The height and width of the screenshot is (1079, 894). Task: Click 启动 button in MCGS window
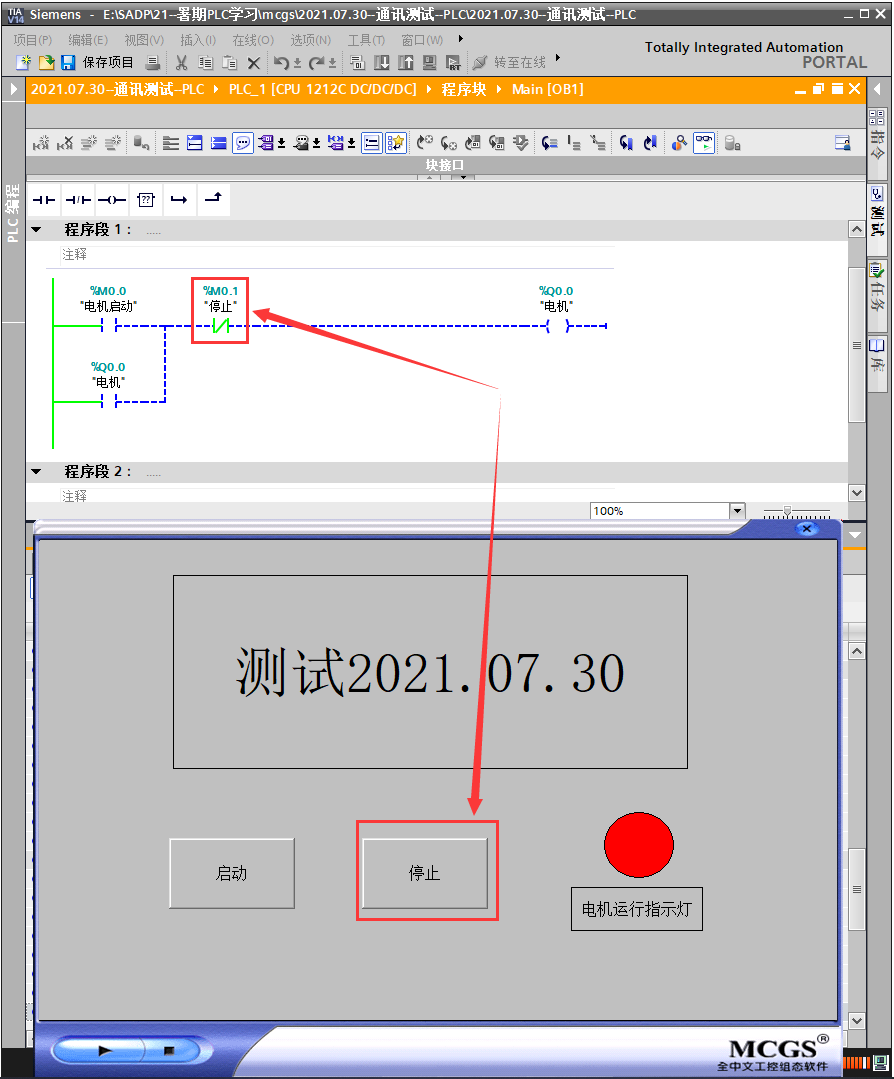[232, 873]
